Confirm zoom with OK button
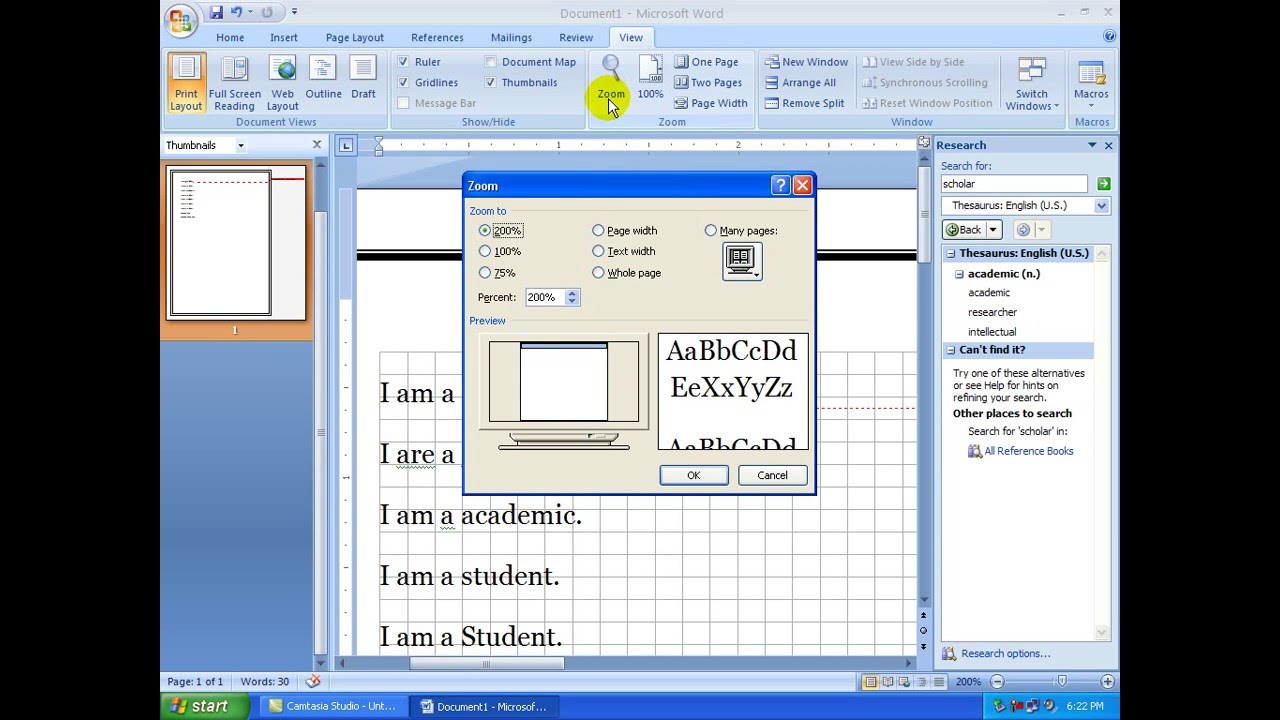The height and width of the screenshot is (720, 1280). point(694,476)
